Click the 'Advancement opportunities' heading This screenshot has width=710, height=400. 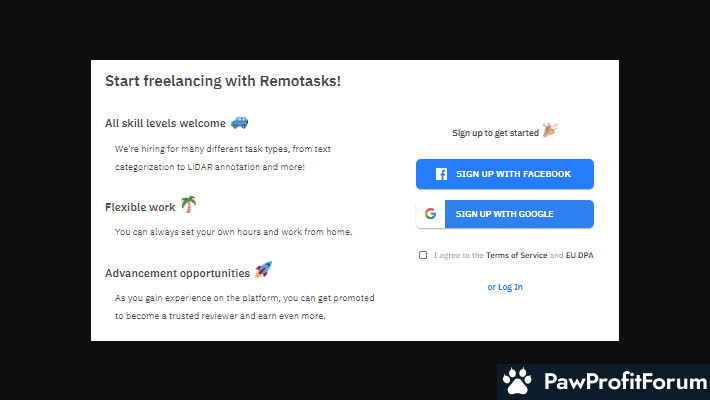point(178,273)
